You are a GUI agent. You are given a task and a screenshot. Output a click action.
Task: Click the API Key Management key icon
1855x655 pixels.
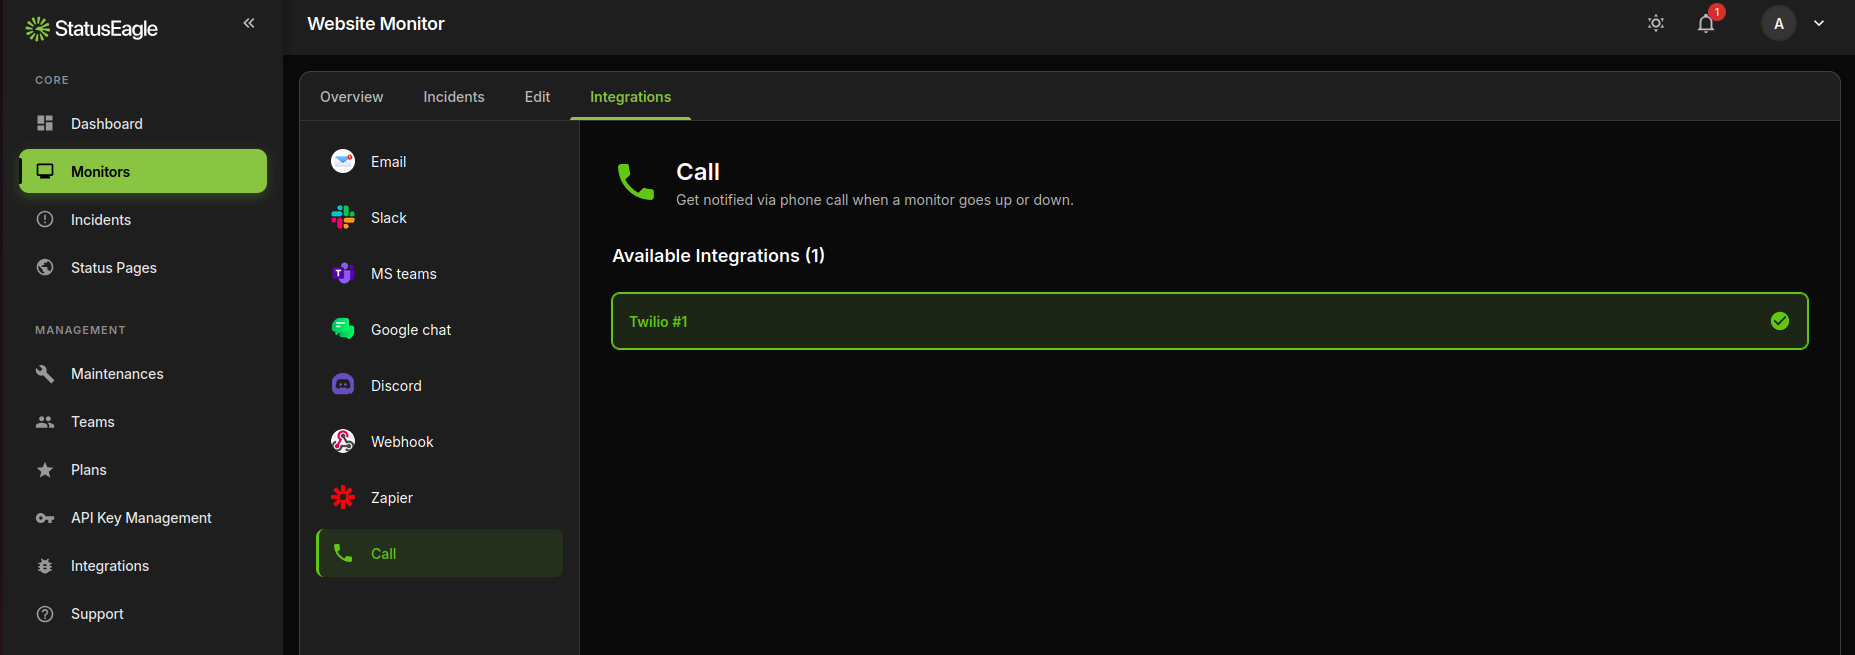click(x=45, y=517)
